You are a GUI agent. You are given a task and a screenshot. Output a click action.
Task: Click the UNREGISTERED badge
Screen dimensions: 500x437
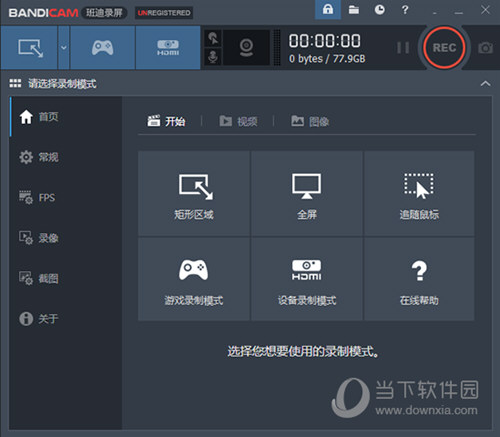[x=164, y=13]
